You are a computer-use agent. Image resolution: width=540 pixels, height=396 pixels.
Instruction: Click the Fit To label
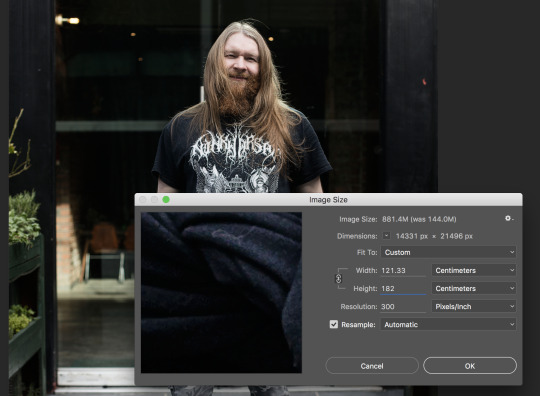[x=367, y=252]
